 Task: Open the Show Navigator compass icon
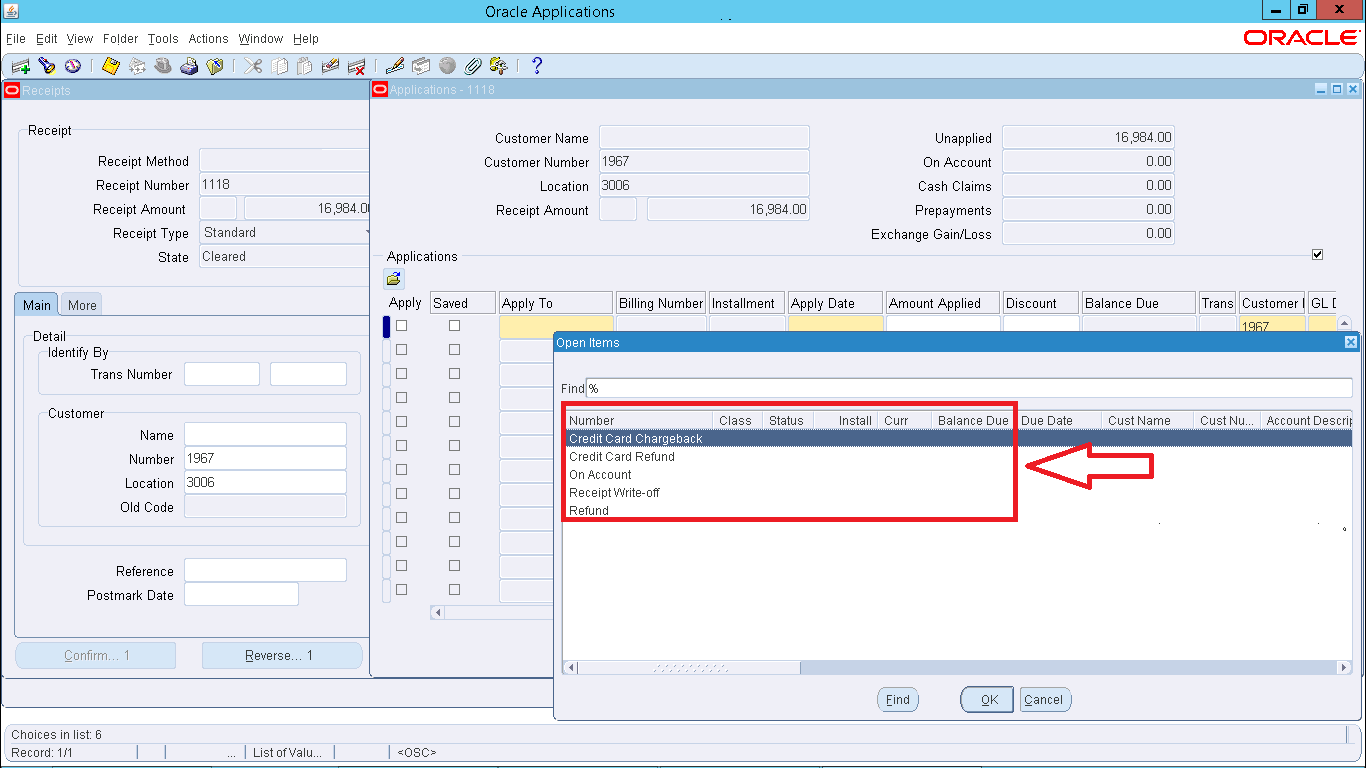tap(72, 66)
